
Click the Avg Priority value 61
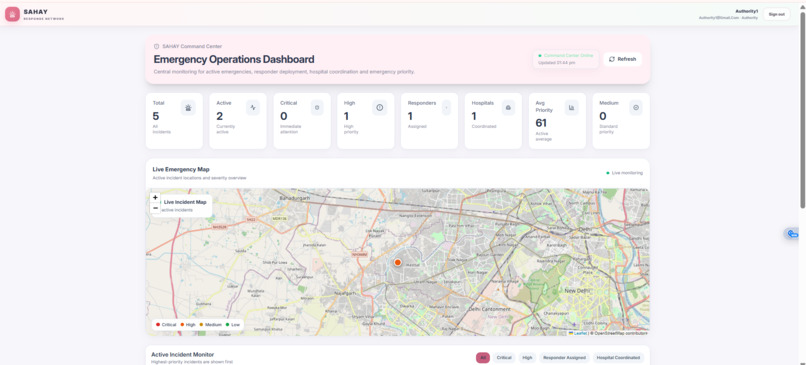541,123
